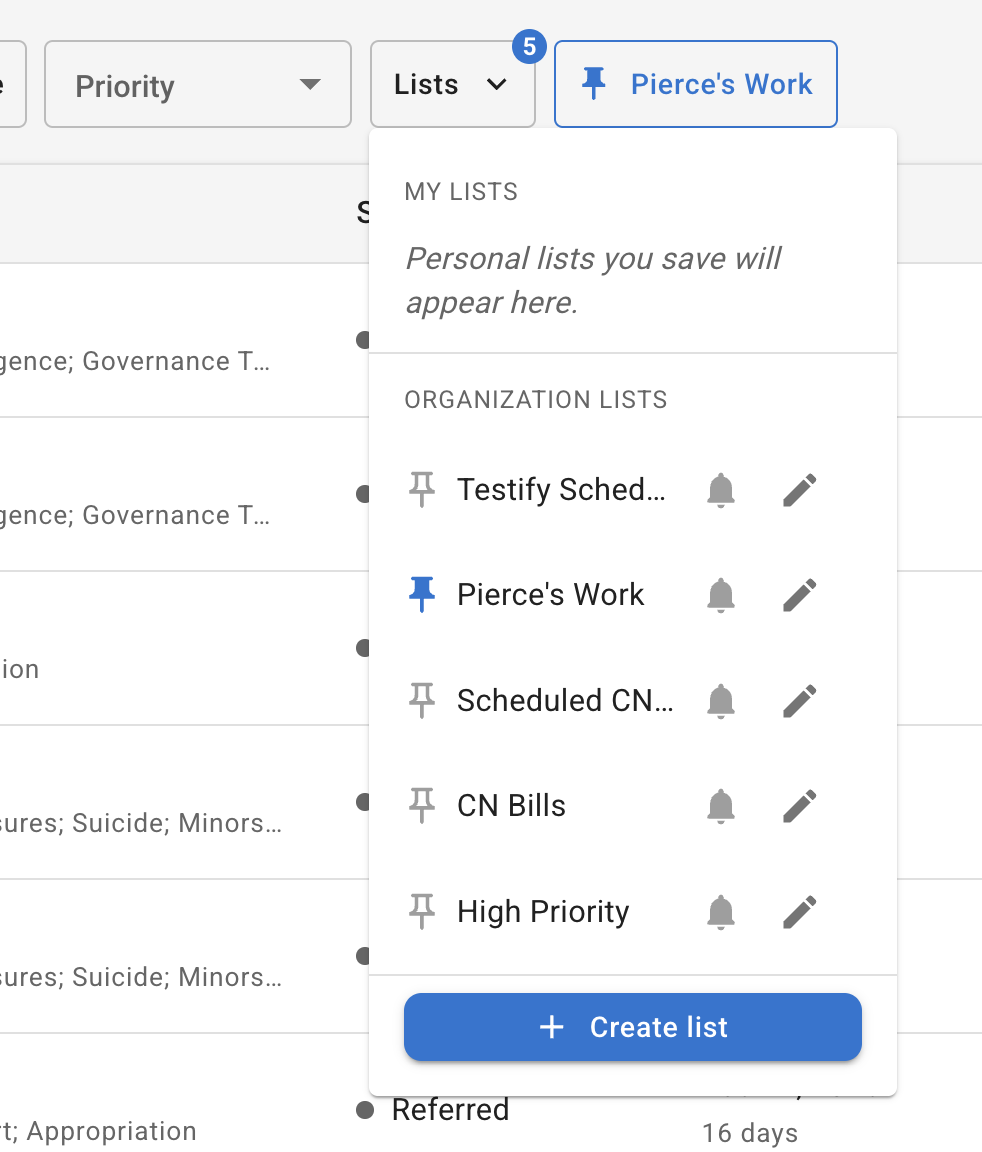Unpin the Pierce's Work list

click(x=422, y=594)
